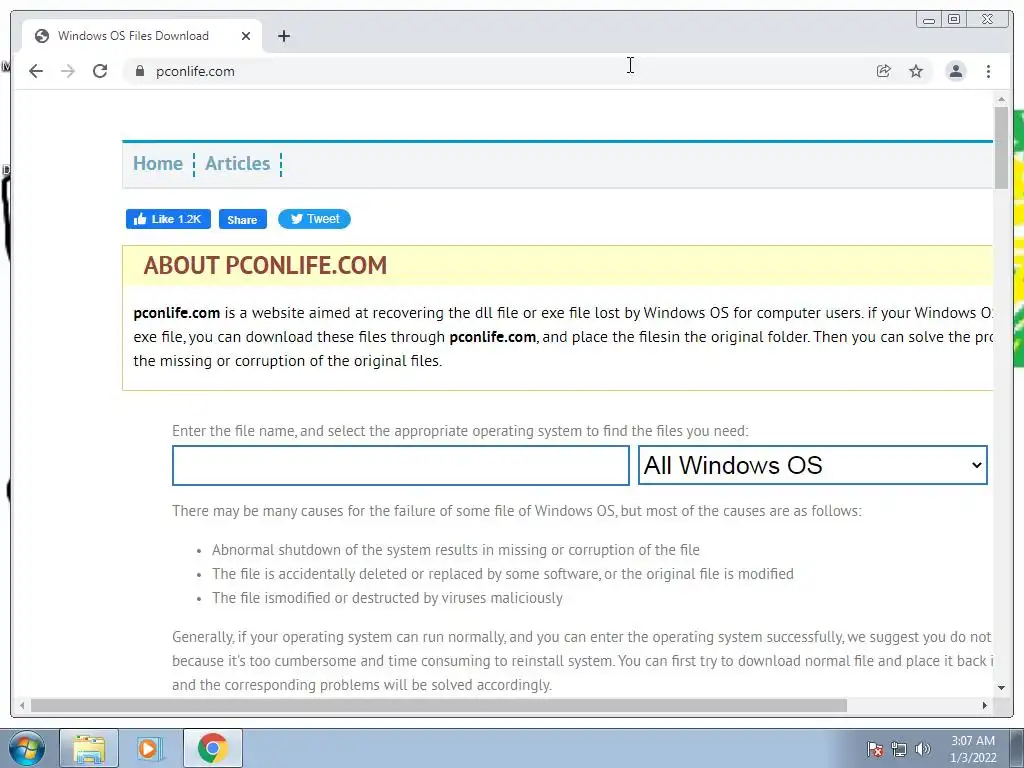Expand the All Windows OS dropdown
Screen dimensions: 1024x768
812,465
